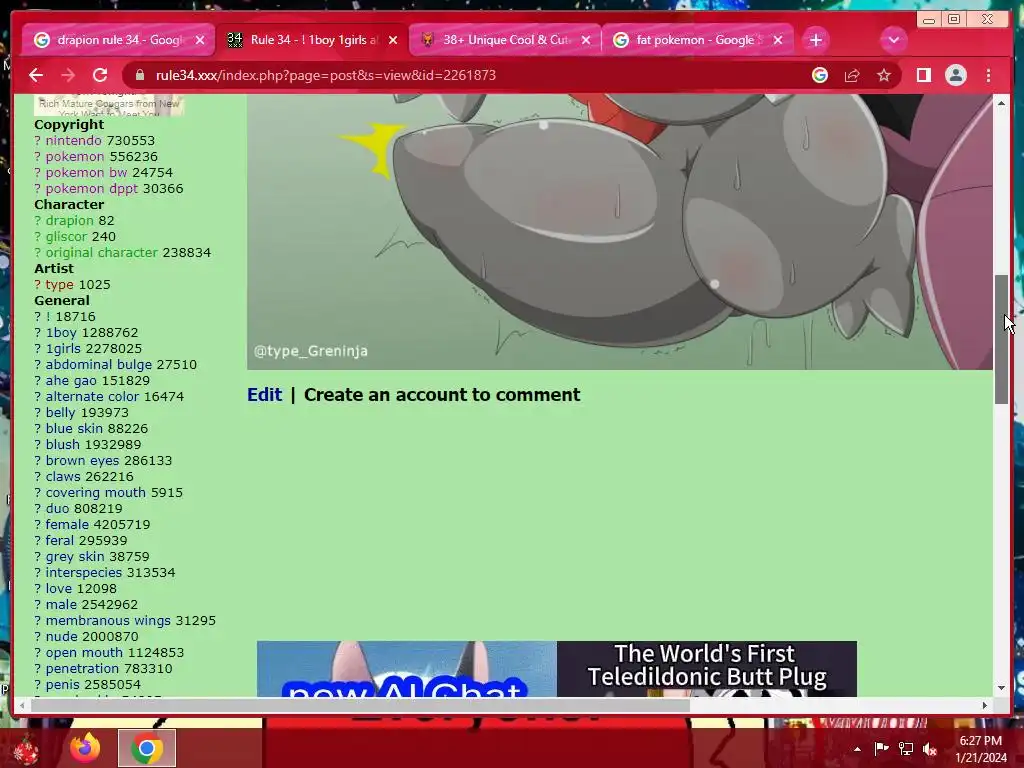
Task: Click the browser forward arrow
Action: coord(68,75)
